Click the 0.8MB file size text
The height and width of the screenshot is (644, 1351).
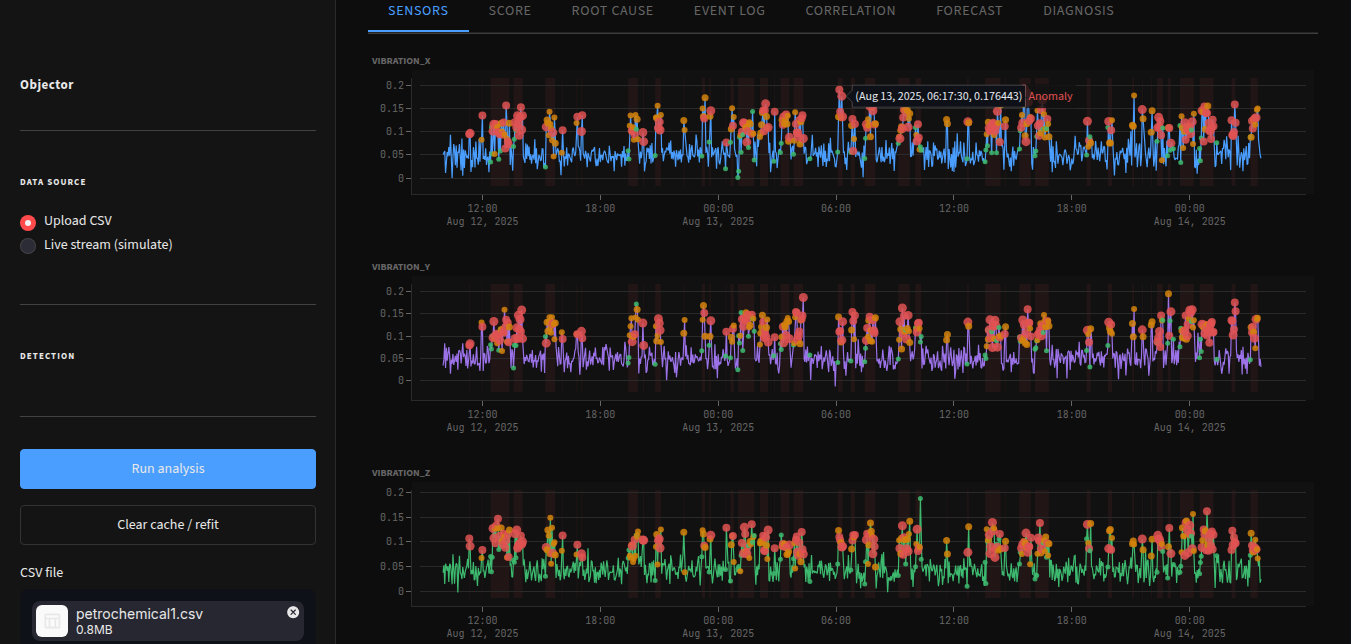click(93, 630)
